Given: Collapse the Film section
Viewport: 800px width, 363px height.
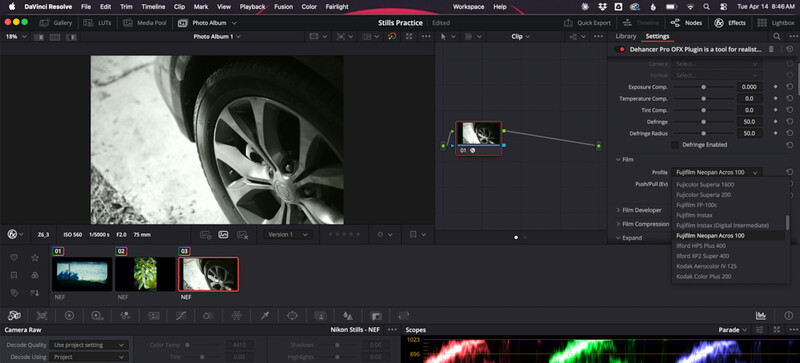Looking at the screenshot, I should click(625, 160).
